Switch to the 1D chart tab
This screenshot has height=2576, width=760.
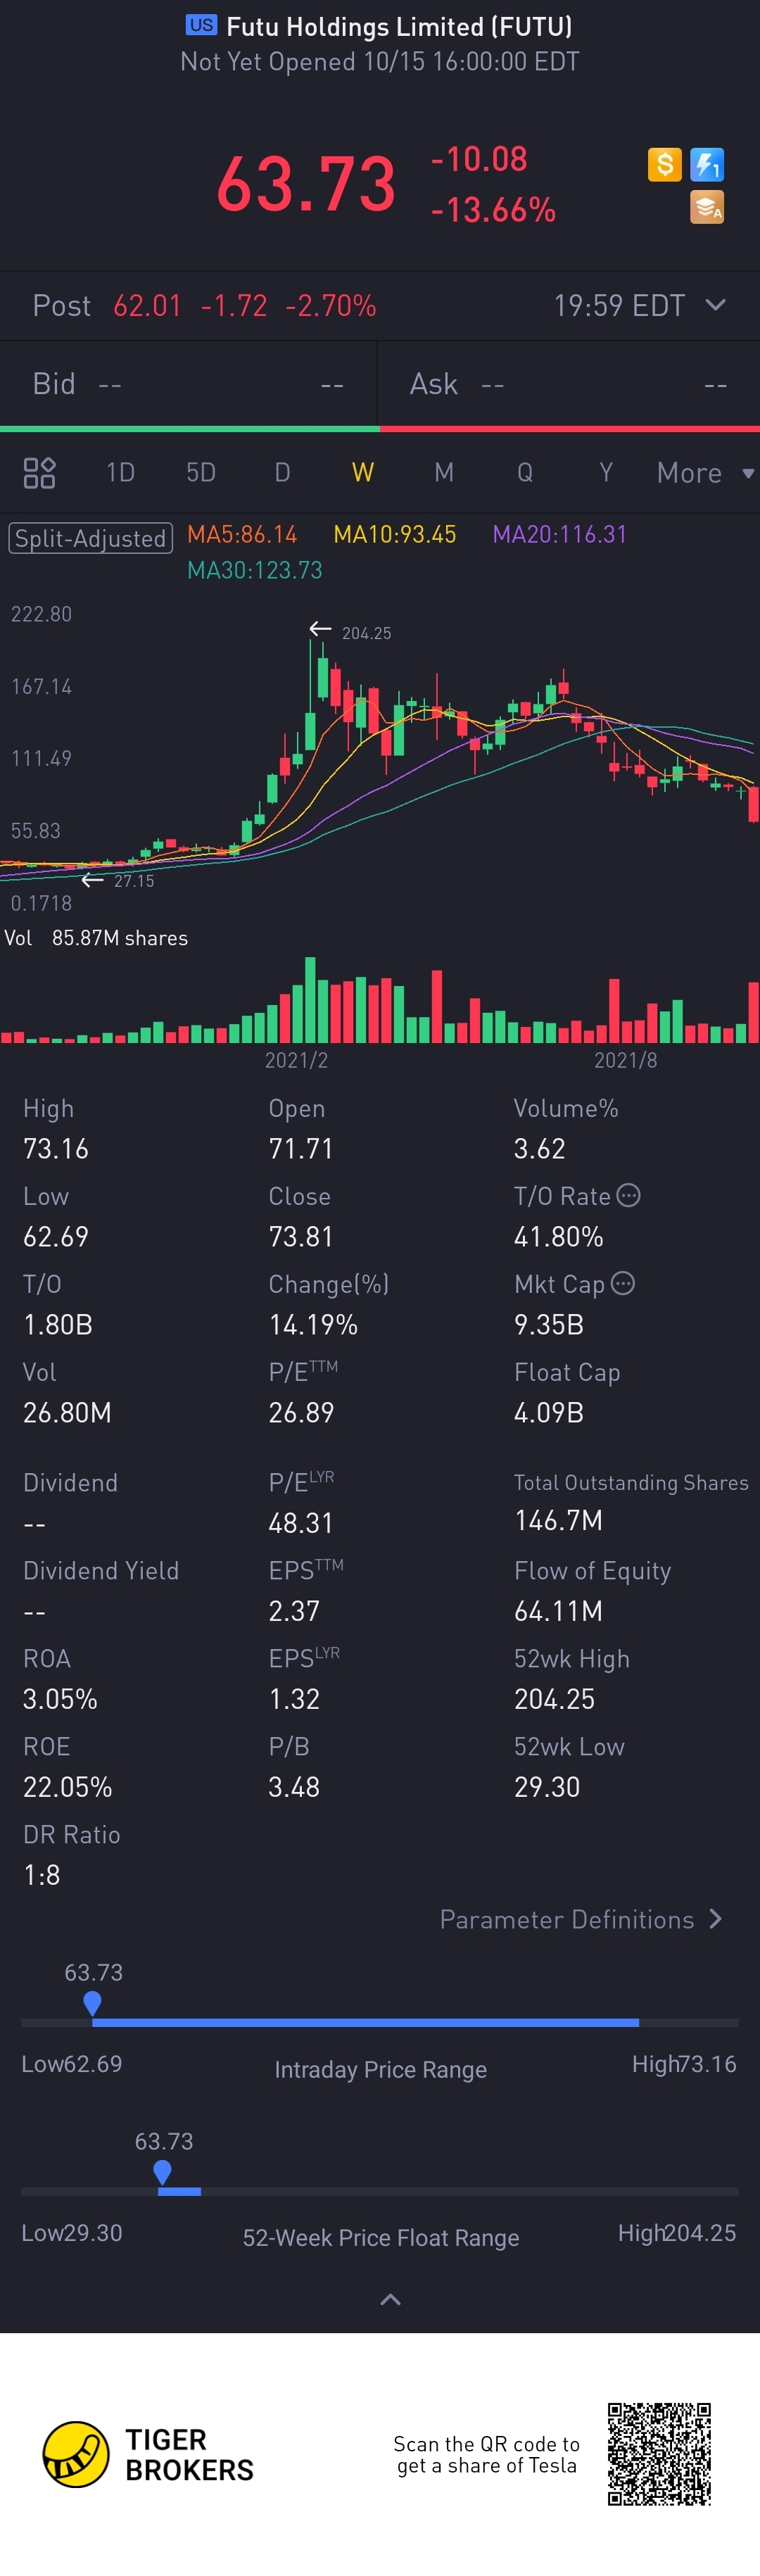point(120,473)
